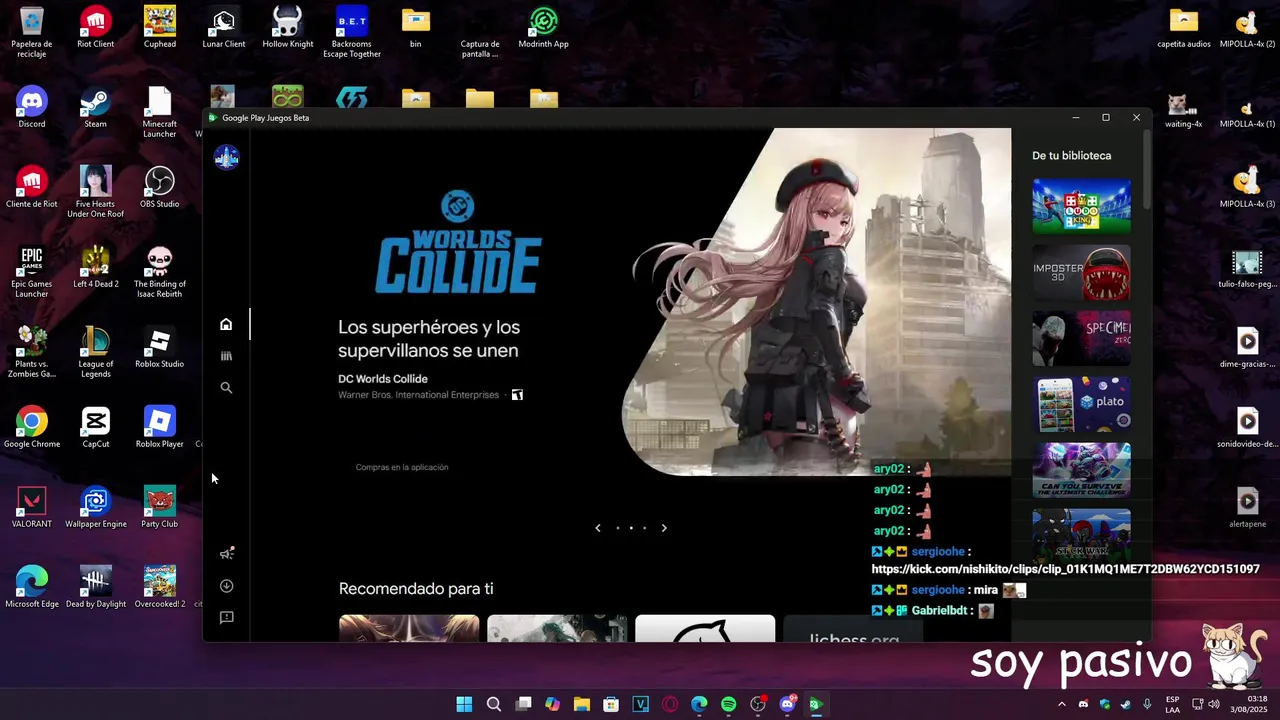The image size is (1280, 720).
Task: Open Google Chrome desktop icon
Action: pyautogui.click(x=32, y=428)
